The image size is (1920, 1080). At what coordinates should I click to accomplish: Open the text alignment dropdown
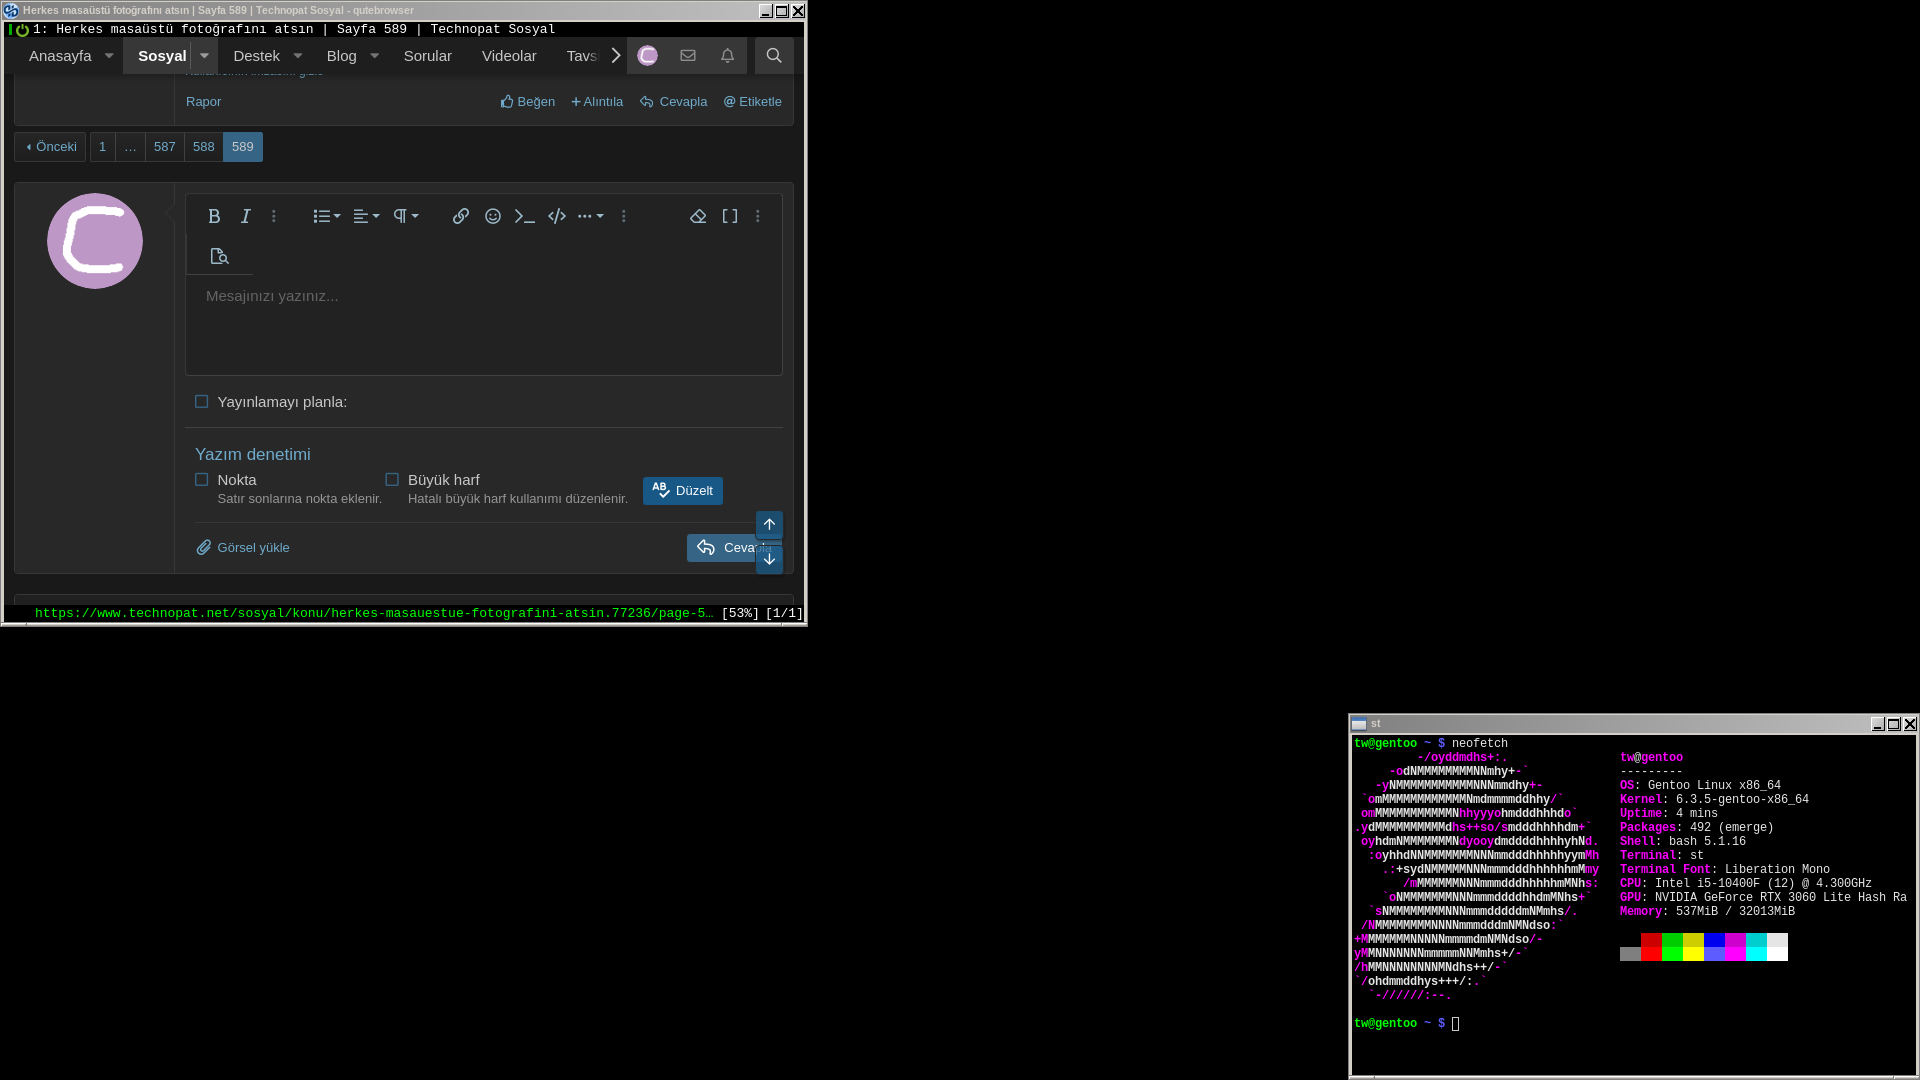click(x=366, y=216)
